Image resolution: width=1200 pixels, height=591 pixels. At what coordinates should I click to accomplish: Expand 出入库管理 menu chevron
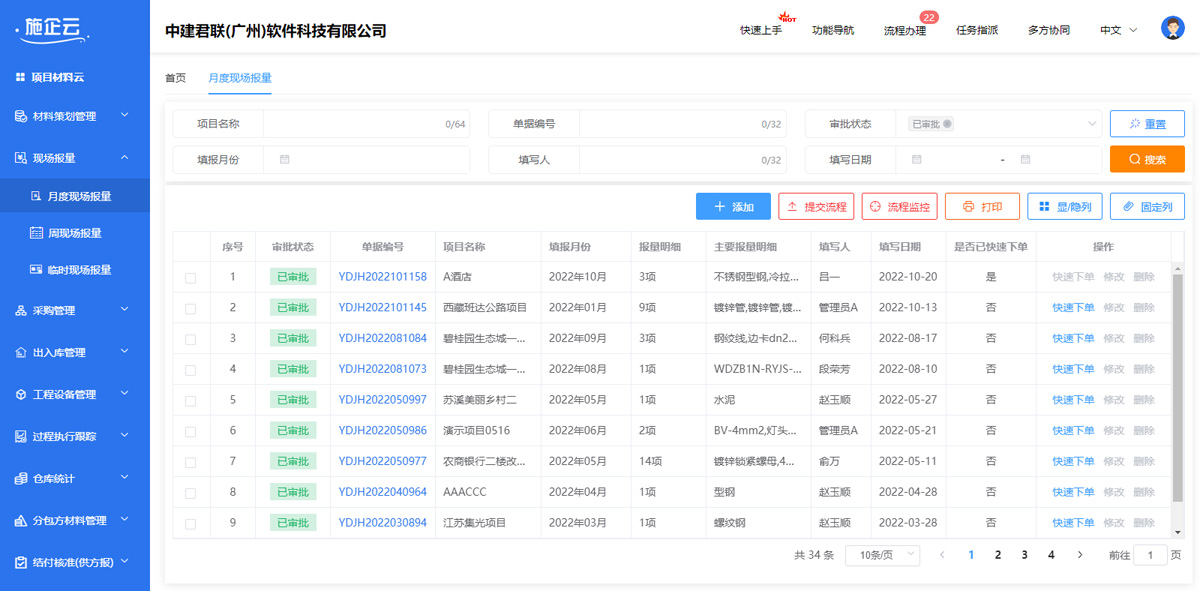tap(125, 353)
